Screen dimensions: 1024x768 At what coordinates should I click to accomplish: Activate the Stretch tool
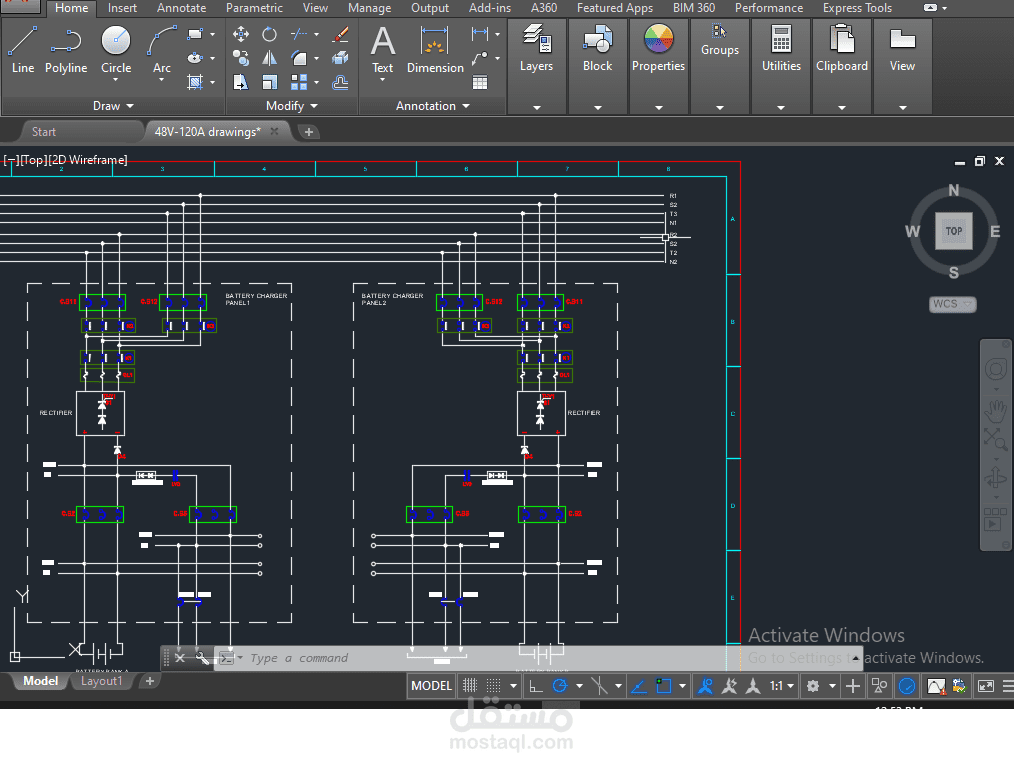240,82
